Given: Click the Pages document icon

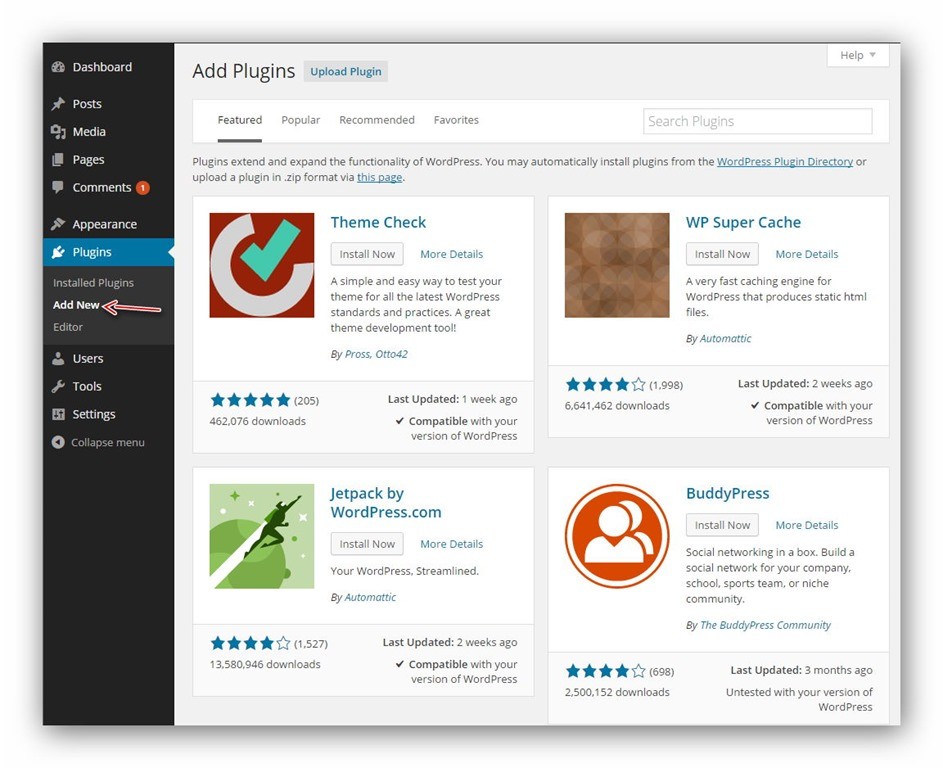Looking at the screenshot, I should [59, 159].
